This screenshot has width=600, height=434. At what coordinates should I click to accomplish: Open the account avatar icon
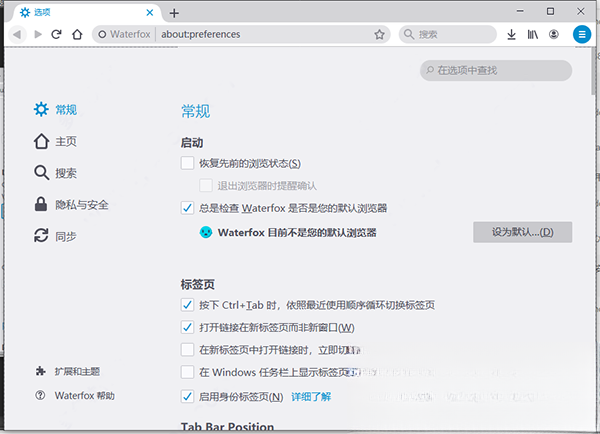[554, 34]
